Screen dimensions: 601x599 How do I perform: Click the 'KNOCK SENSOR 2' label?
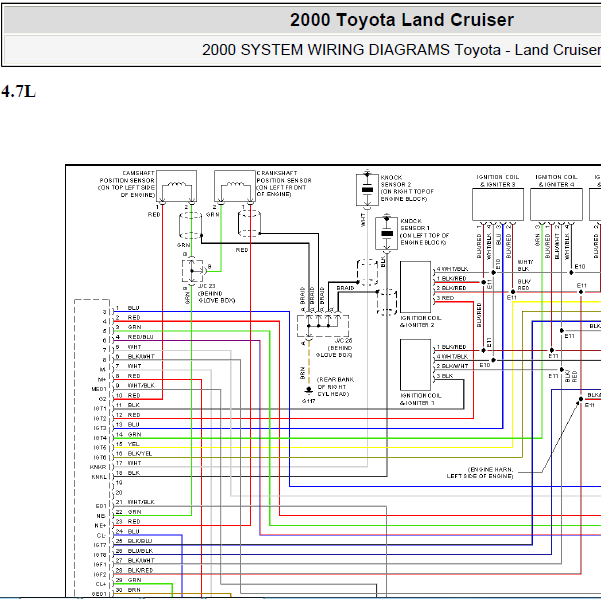pyautogui.click(x=407, y=188)
